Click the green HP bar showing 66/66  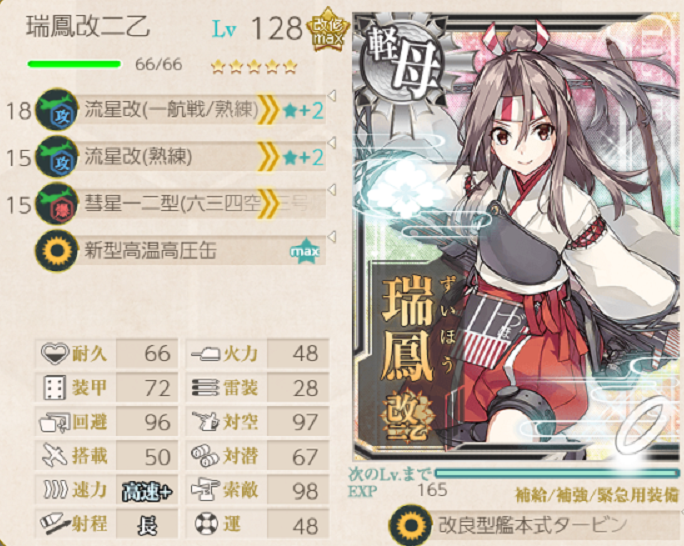(74, 65)
